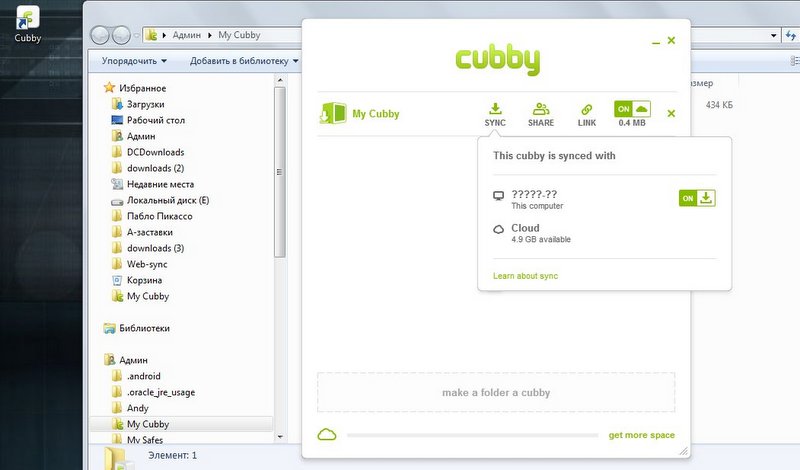Open the address bar history dropdown
This screenshot has height=470, width=800.
773,35
